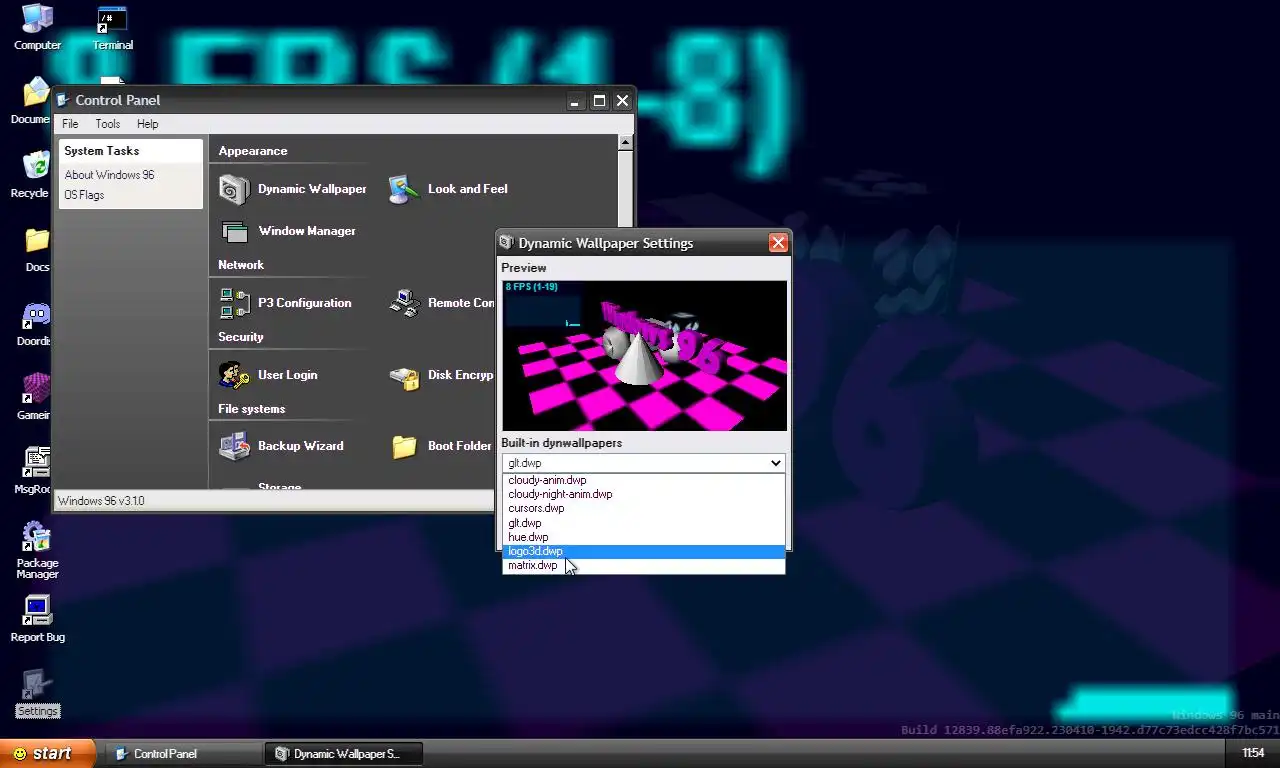Click the wallpaper preview image

(x=644, y=355)
